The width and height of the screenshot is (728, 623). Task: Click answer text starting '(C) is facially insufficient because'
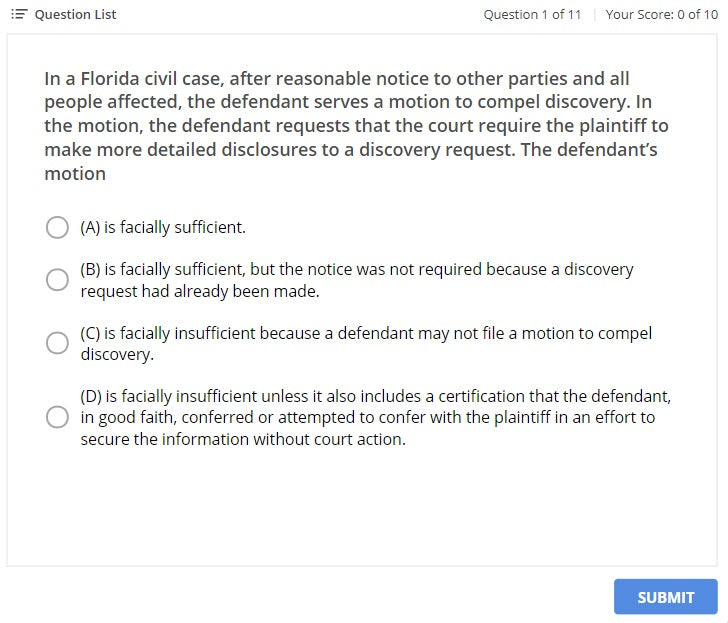[x=366, y=333]
